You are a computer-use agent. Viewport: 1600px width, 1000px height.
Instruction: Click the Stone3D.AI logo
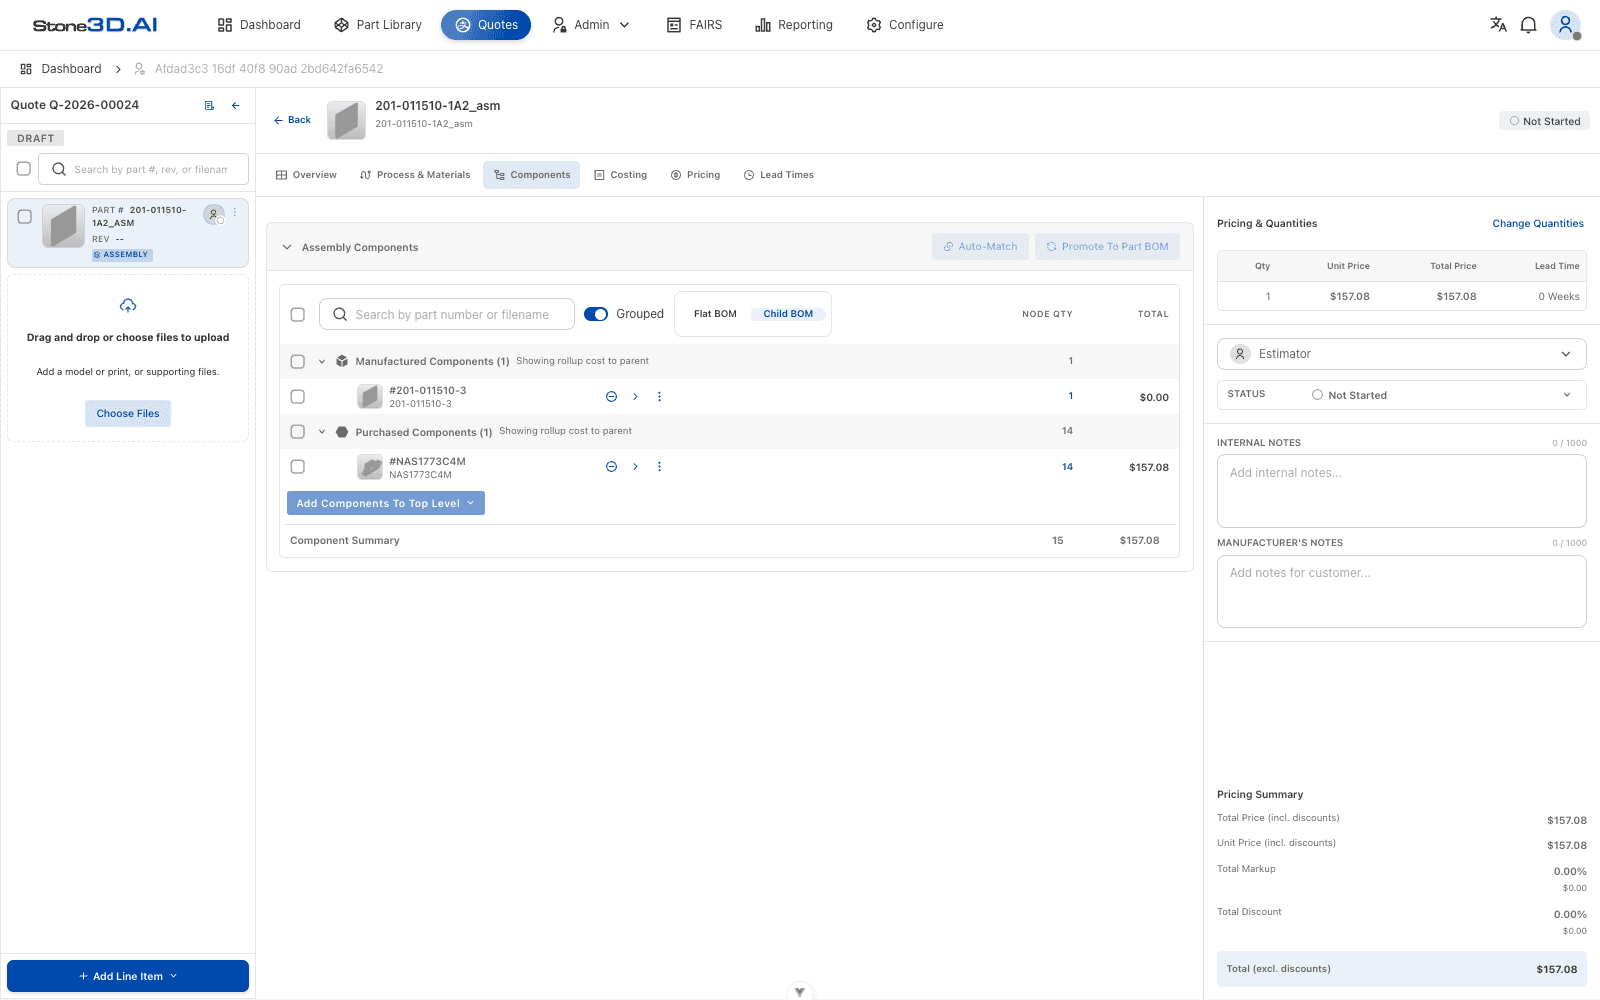95,25
